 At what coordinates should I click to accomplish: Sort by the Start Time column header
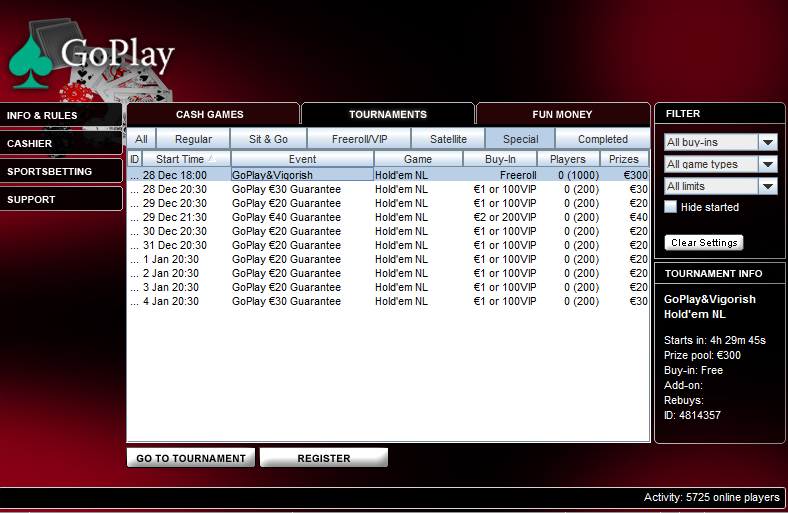click(186, 159)
